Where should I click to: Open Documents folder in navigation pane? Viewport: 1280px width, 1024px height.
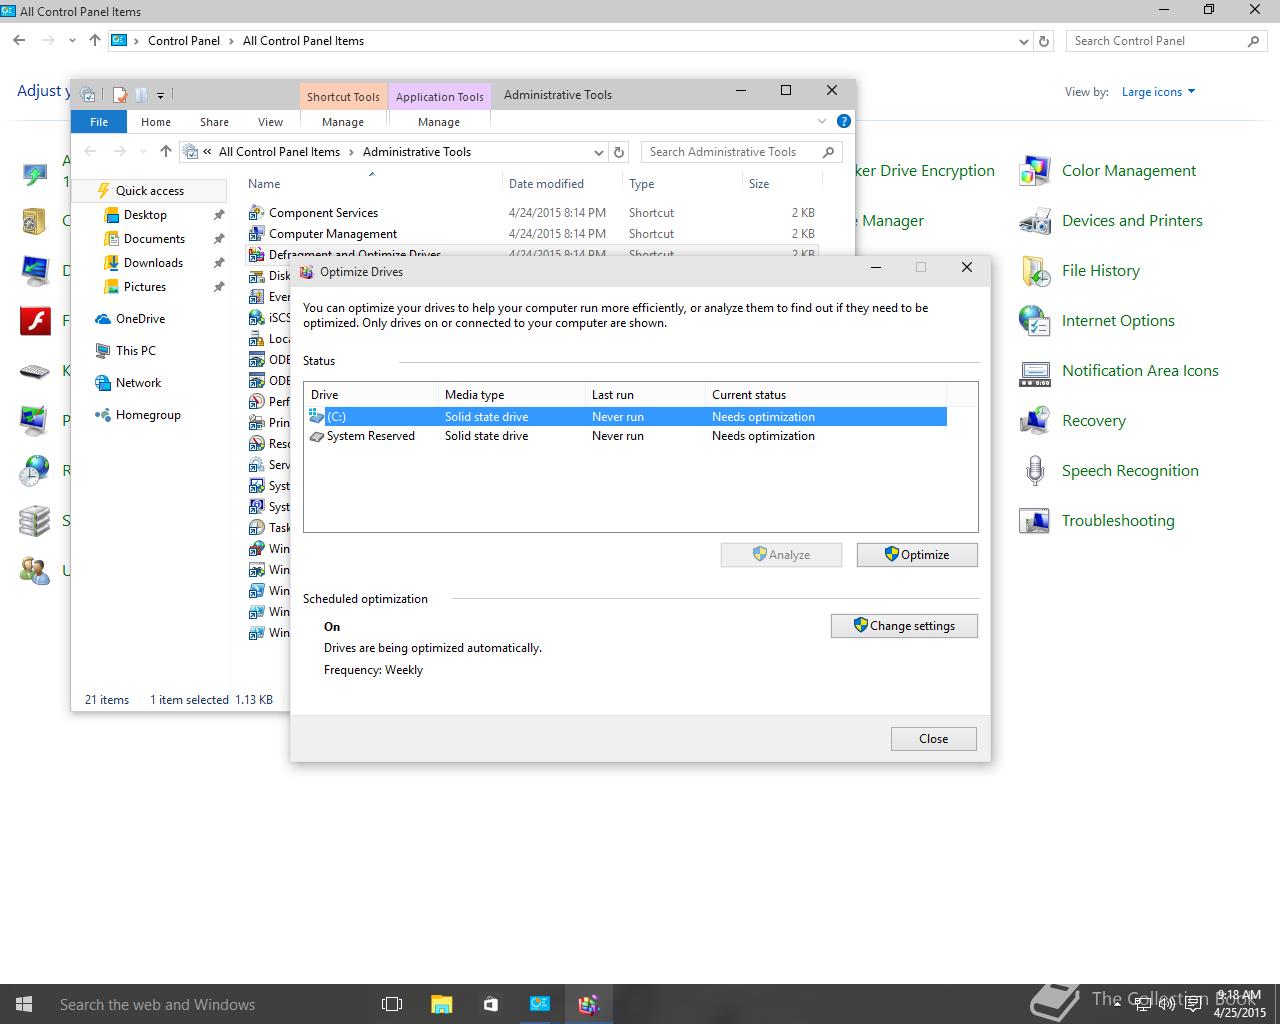[154, 239]
